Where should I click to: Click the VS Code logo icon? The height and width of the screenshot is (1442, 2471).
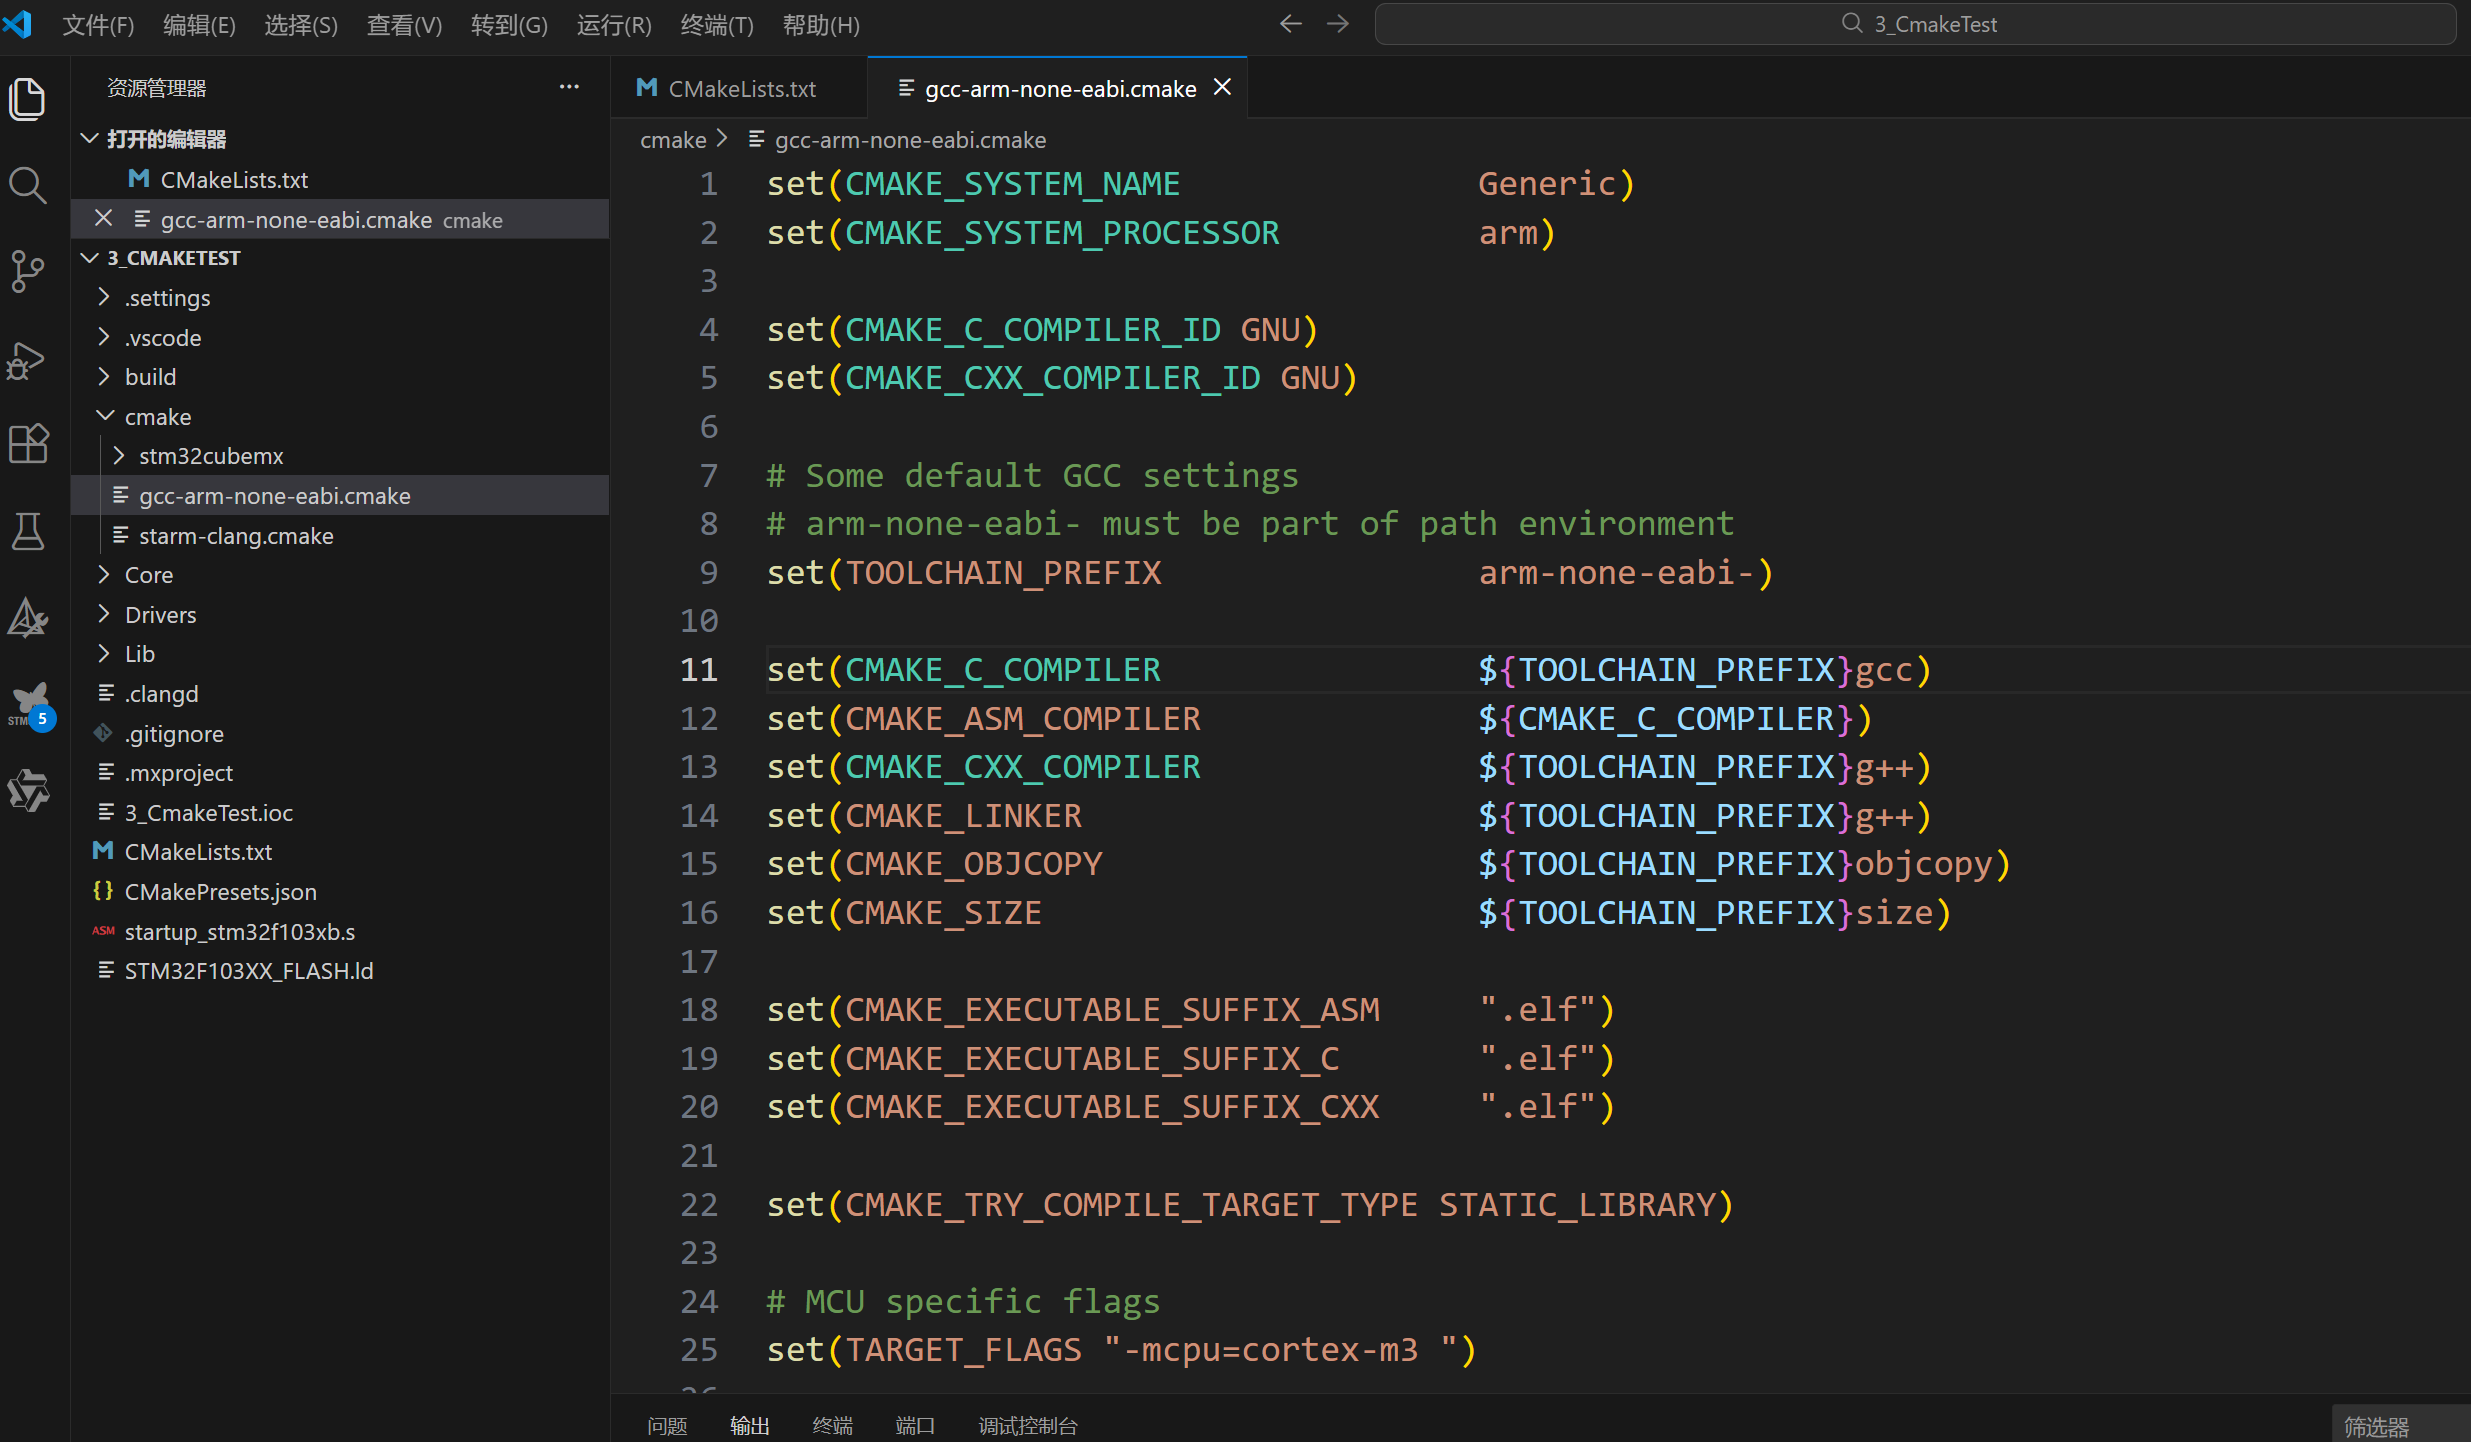click(x=18, y=24)
